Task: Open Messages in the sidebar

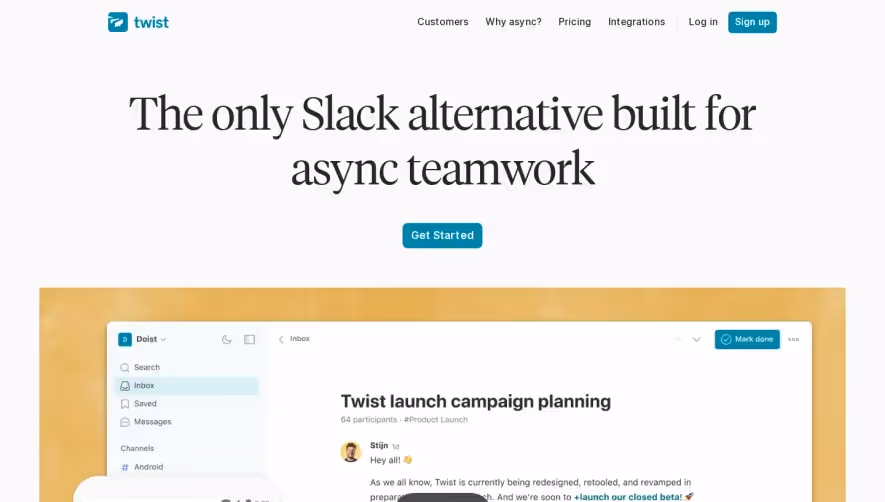Action: tap(152, 422)
